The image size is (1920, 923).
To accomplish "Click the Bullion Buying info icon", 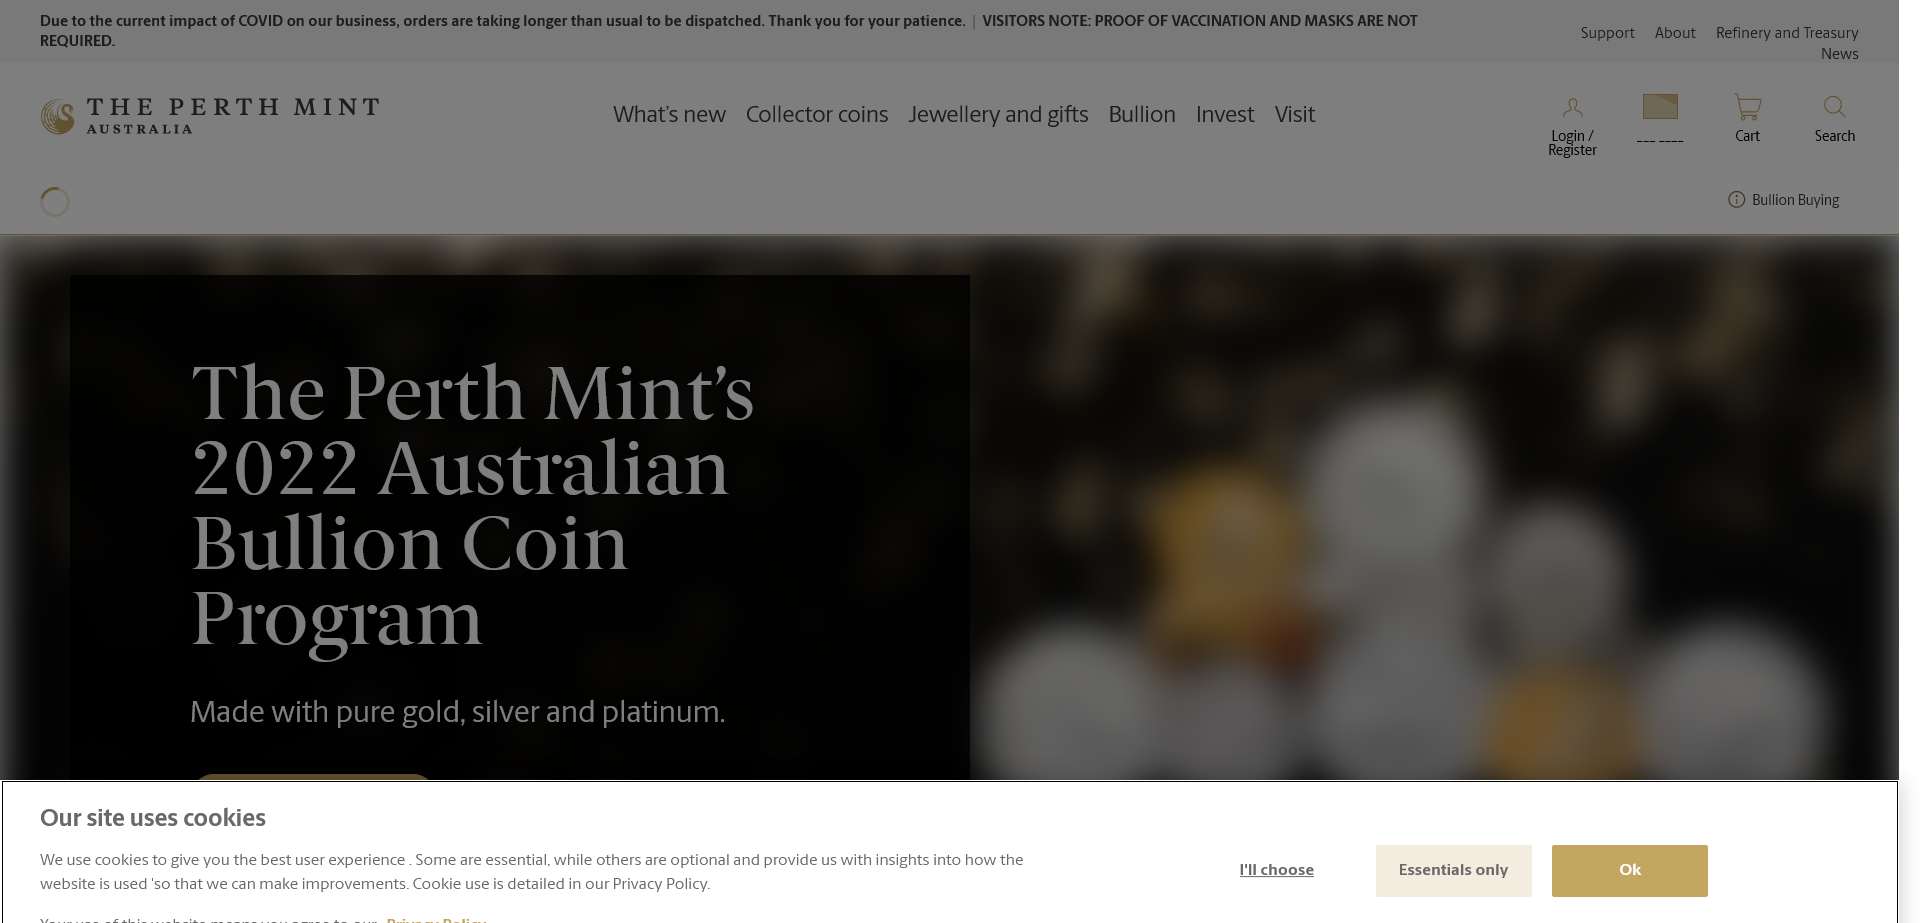I will point(1736,200).
